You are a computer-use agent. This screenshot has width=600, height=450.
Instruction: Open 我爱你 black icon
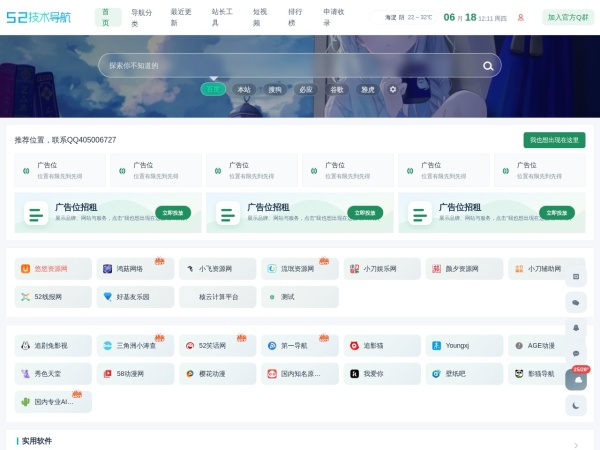tap(354, 373)
